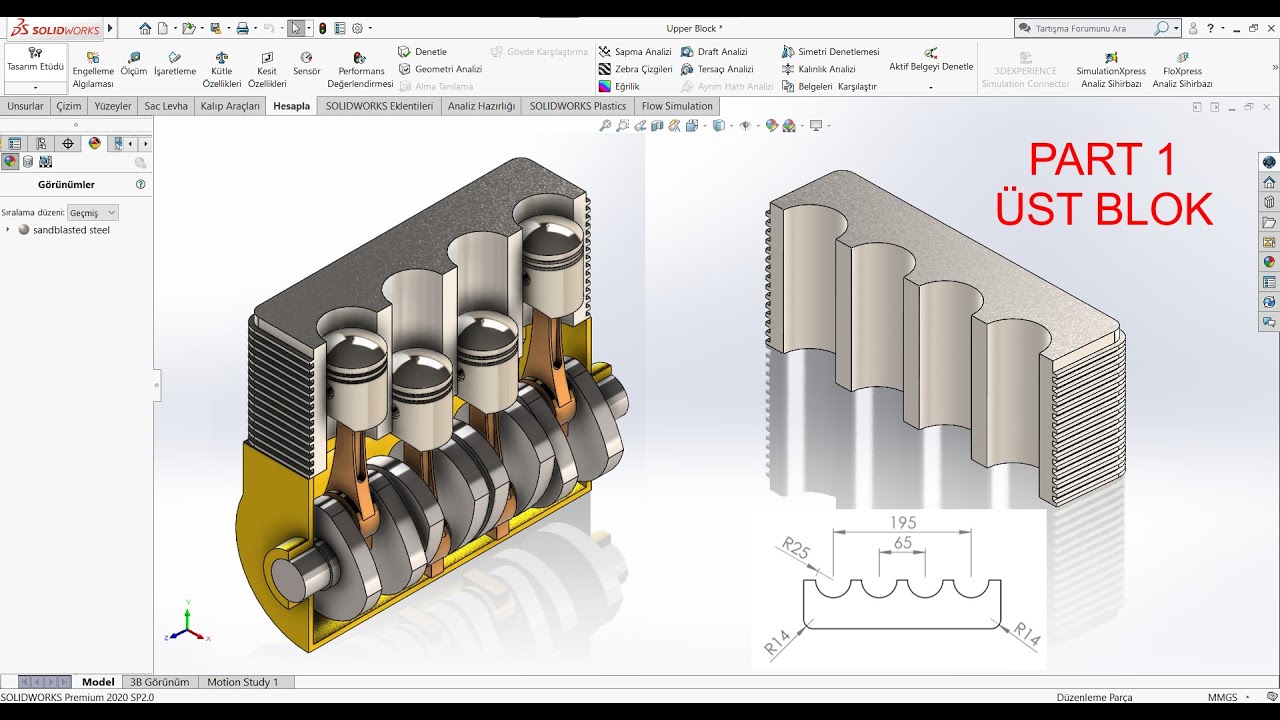The height and width of the screenshot is (720, 1280).
Task: Open the Yüzeyler tab
Action: (x=113, y=106)
